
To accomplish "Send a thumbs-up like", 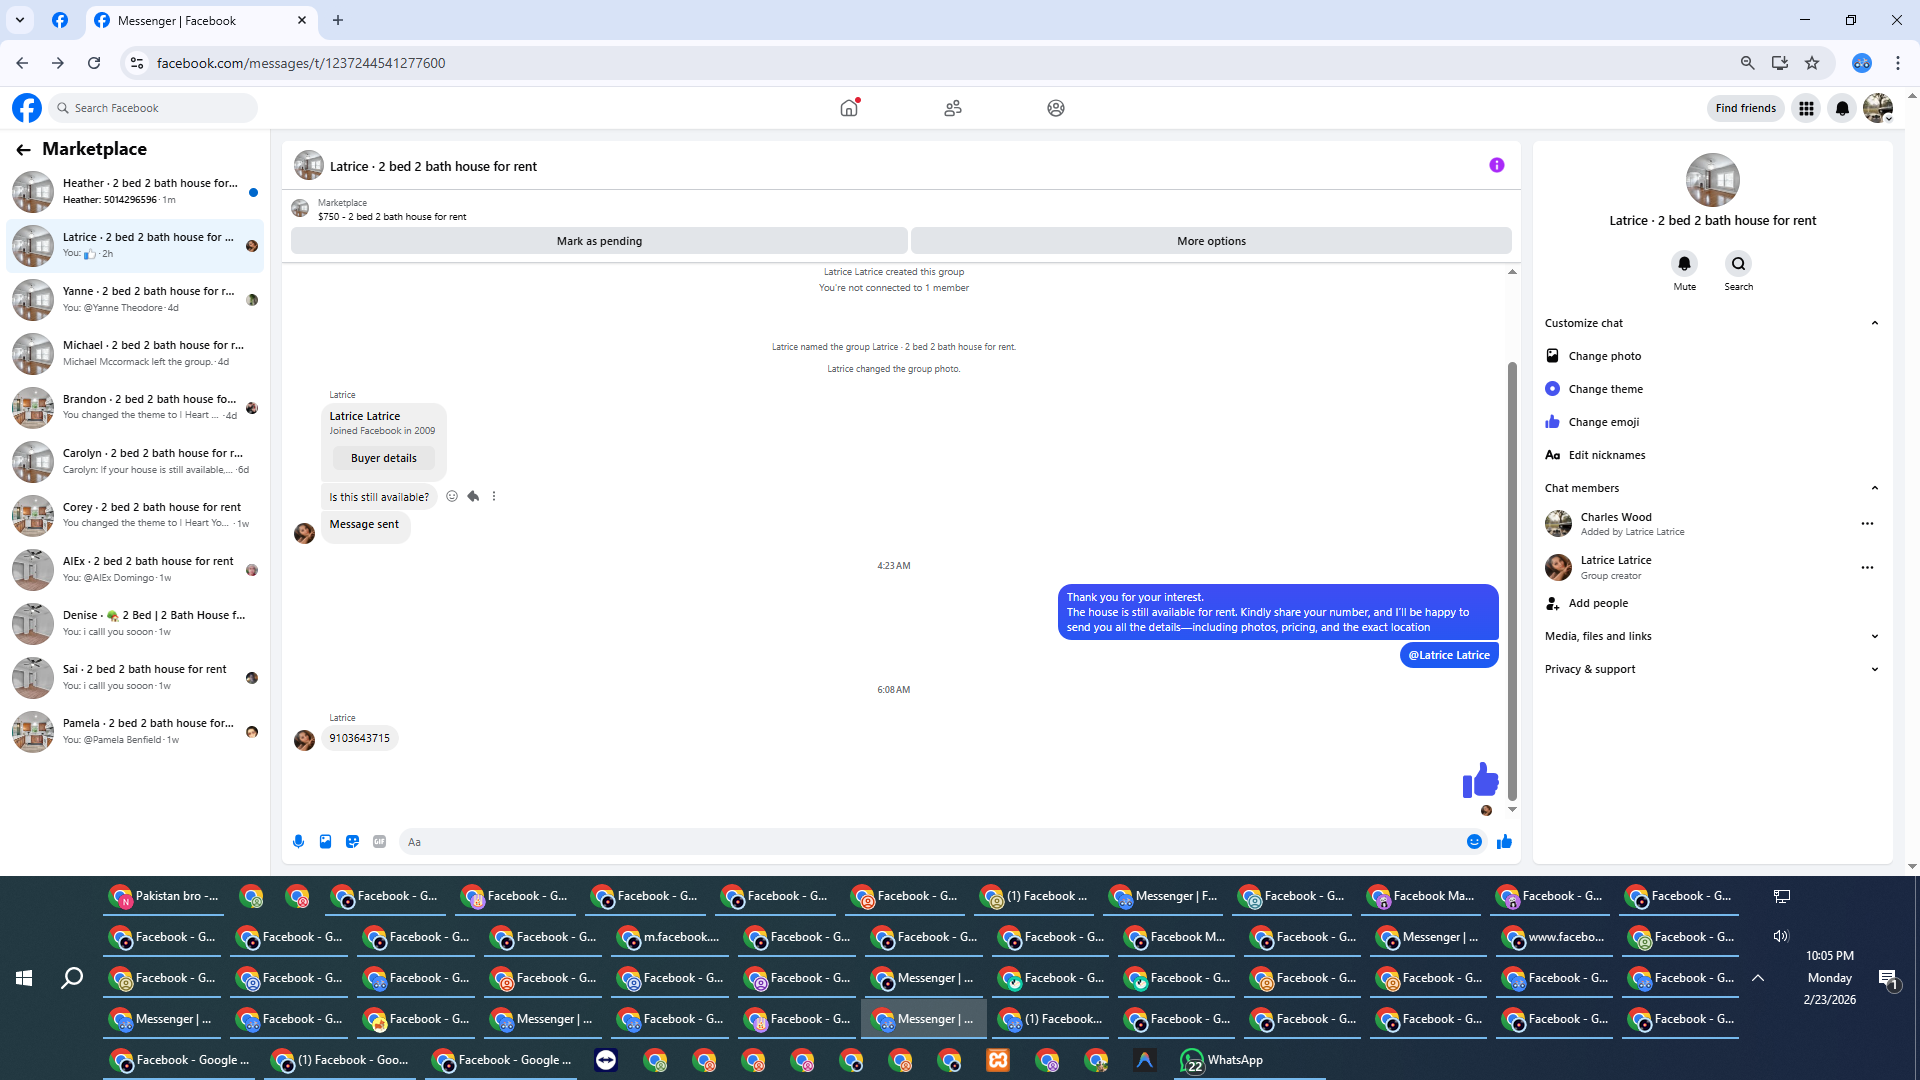I will 1504,842.
